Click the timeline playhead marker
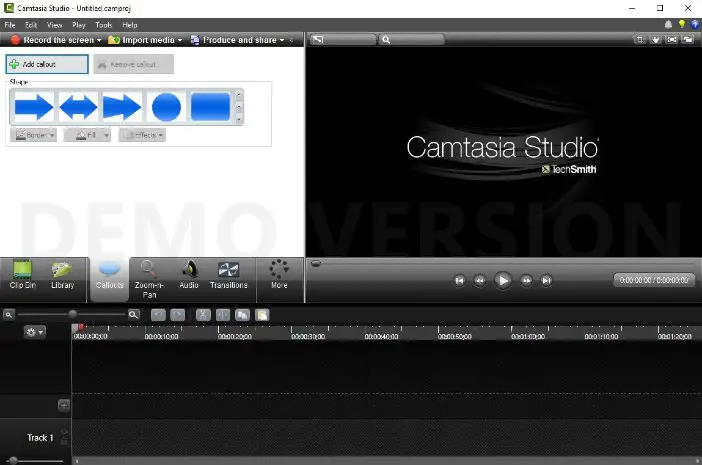The image size is (702, 465). pos(78,328)
